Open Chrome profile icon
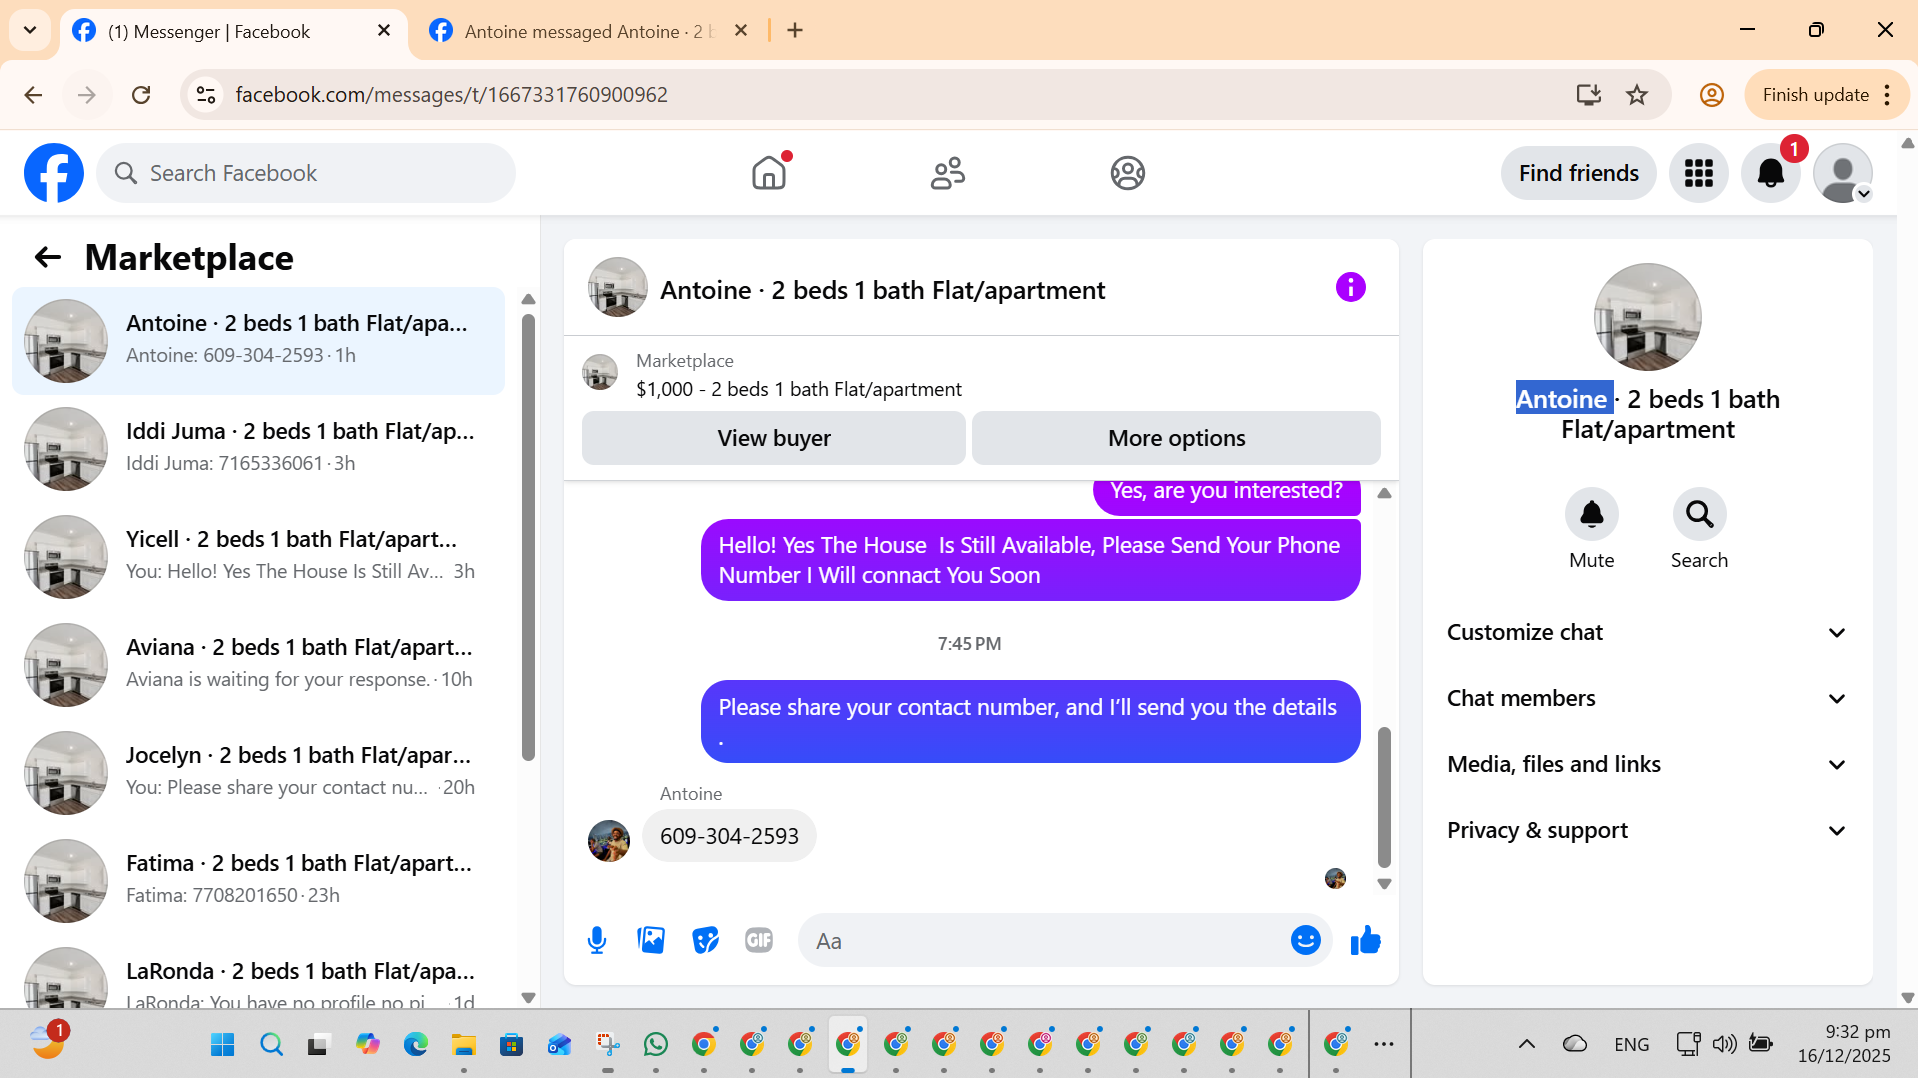The width and height of the screenshot is (1918, 1078). click(1711, 95)
